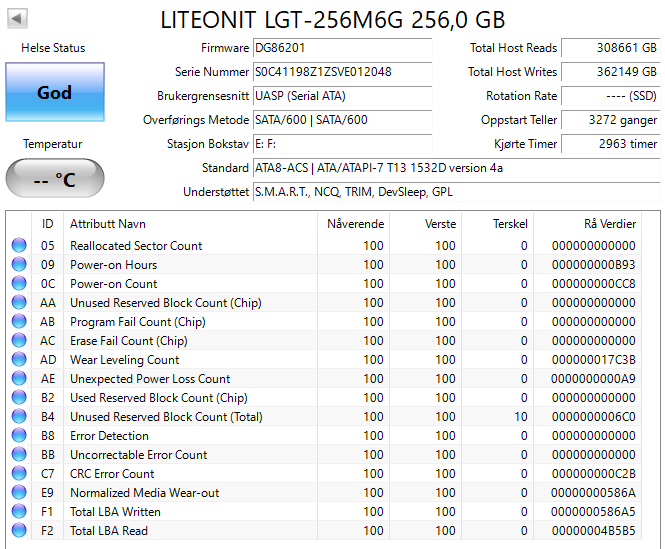Click status circle for Unexpected Power Loss Count
The height and width of the screenshot is (549, 665).
point(19,378)
